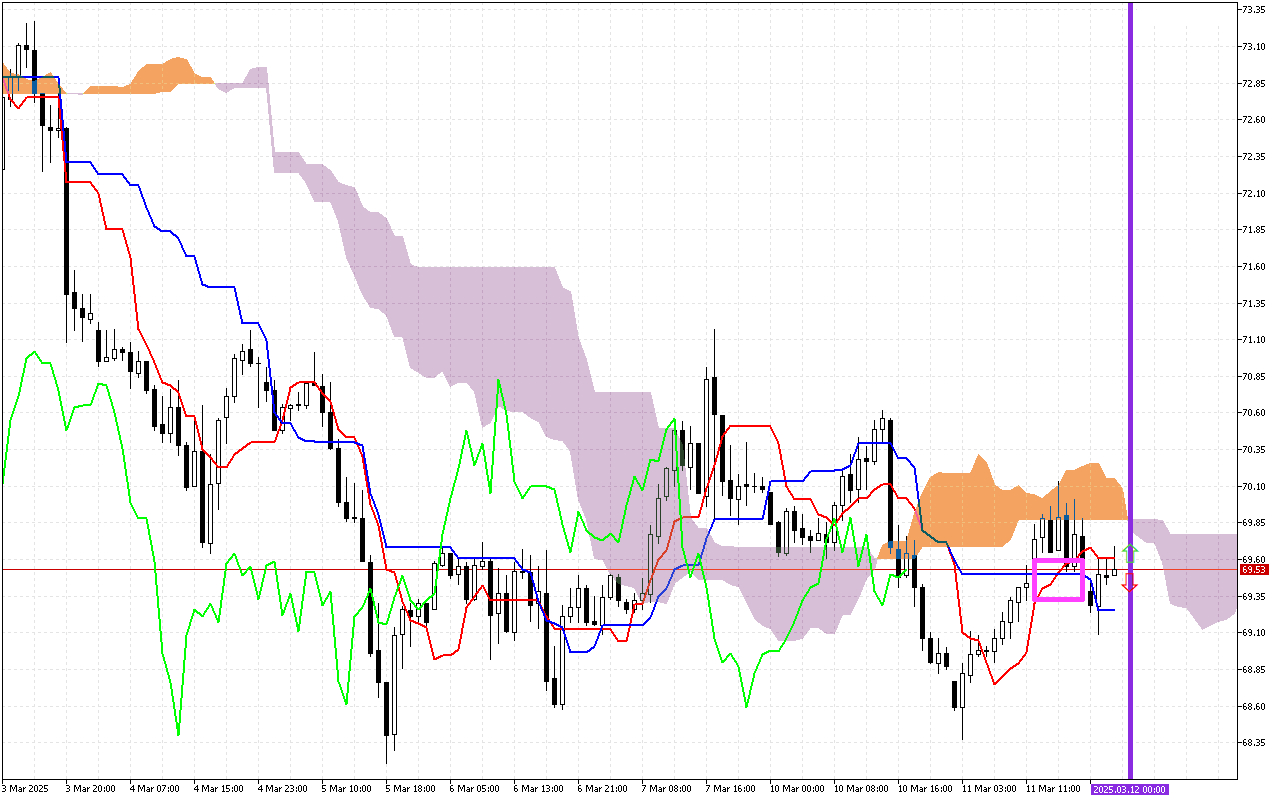Click the 68.35 price axis label
1280x800 pixels.
(x=1253, y=743)
